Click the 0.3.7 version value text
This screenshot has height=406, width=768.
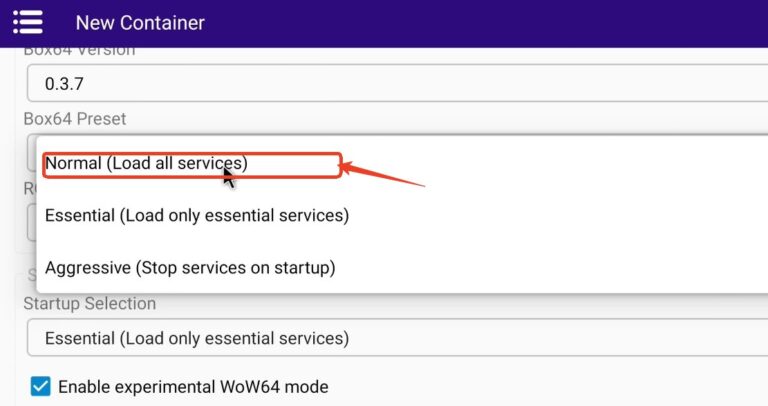coord(63,83)
